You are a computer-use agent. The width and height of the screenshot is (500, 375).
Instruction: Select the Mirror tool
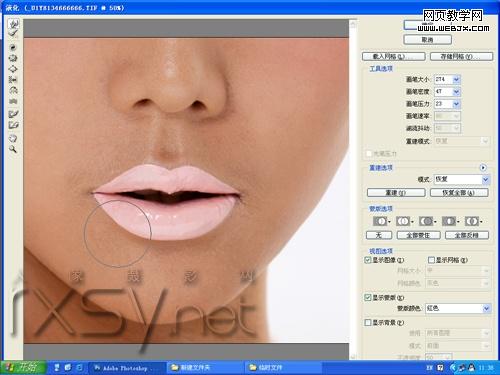coord(13,90)
